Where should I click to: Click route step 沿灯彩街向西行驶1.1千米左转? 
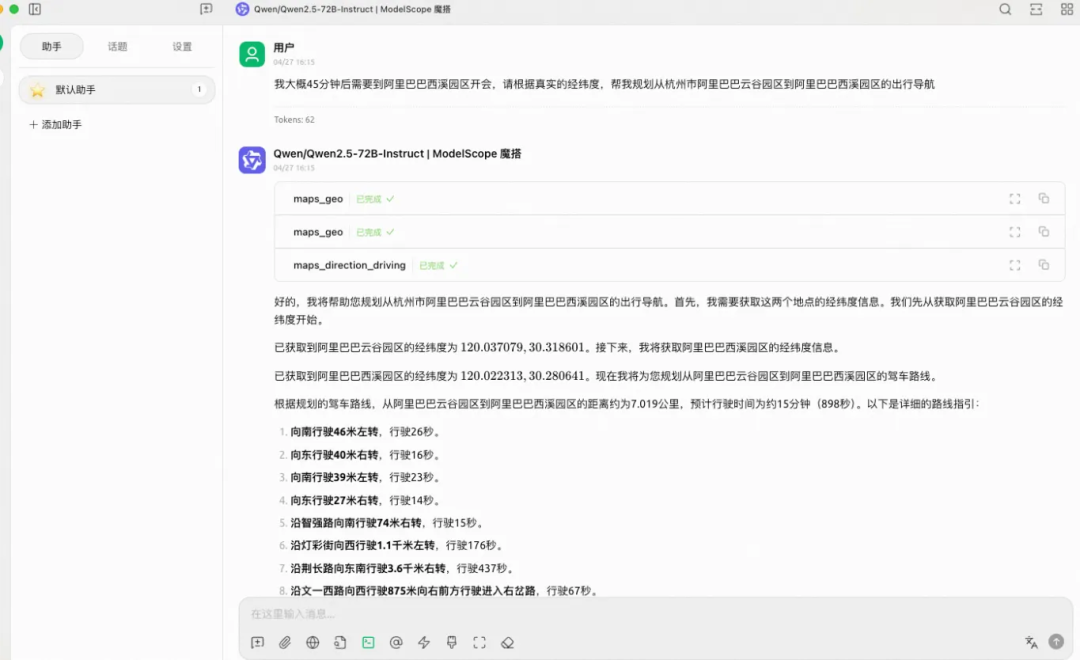pos(362,545)
